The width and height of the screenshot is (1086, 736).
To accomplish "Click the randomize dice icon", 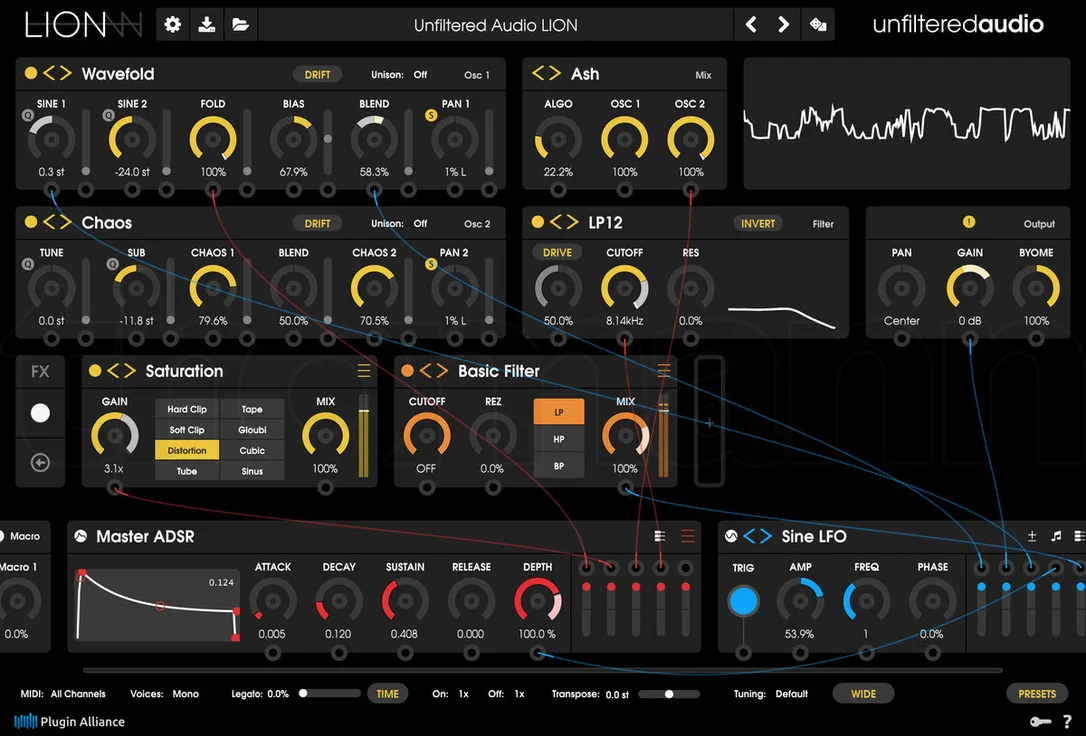I will click(x=818, y=25).
